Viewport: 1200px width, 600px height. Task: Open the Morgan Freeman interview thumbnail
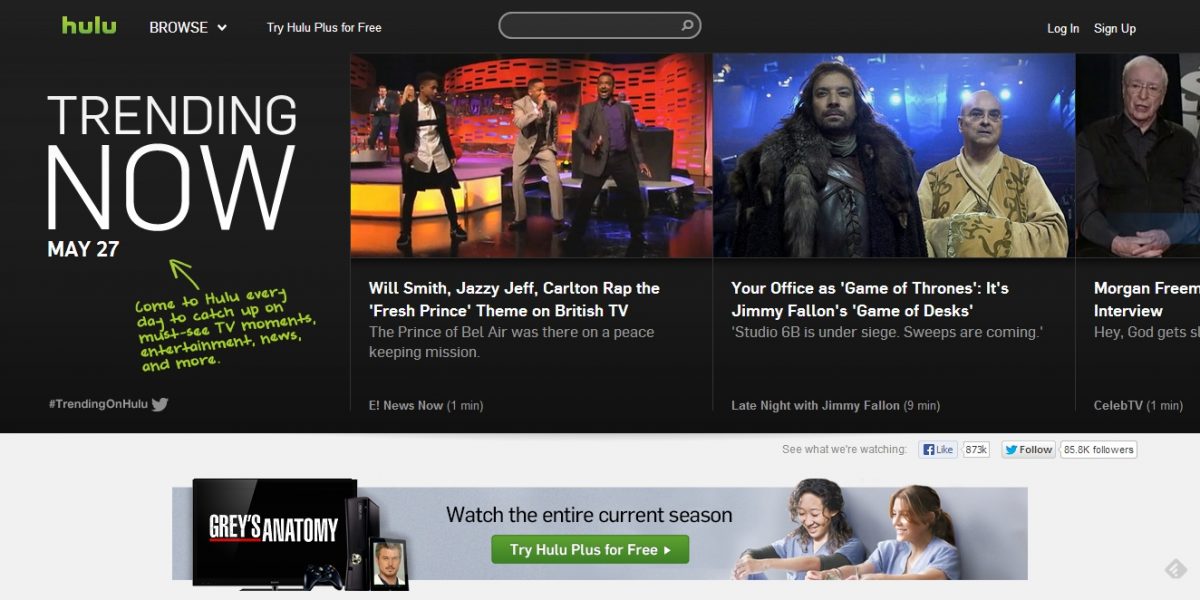pos(1138,155)
